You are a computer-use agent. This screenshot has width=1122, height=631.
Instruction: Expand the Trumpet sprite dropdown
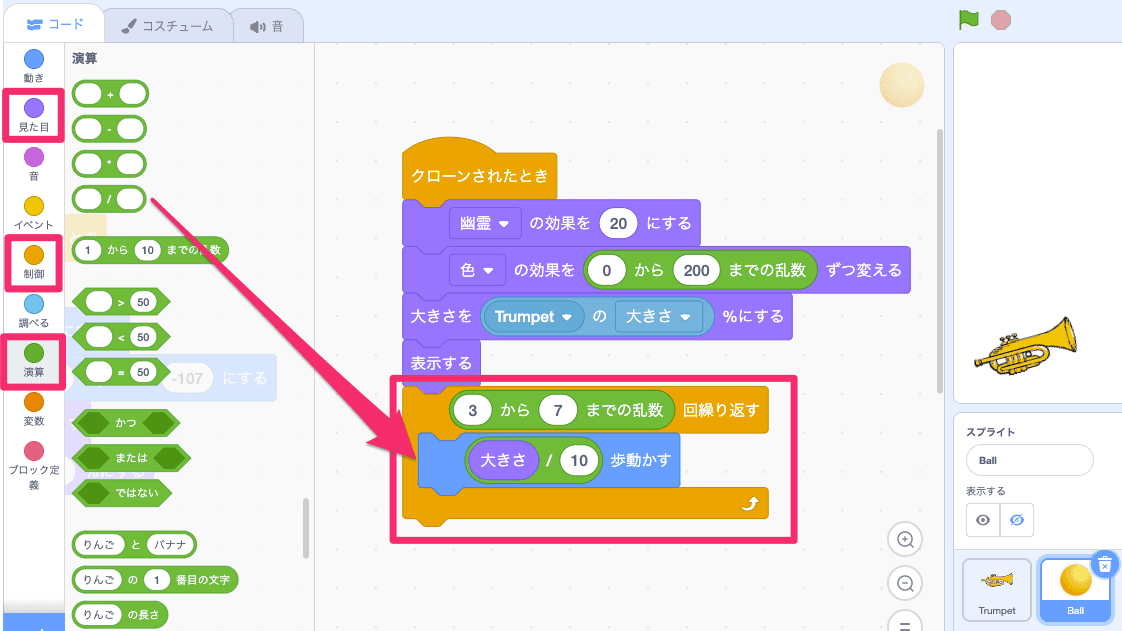click(534, 316)
